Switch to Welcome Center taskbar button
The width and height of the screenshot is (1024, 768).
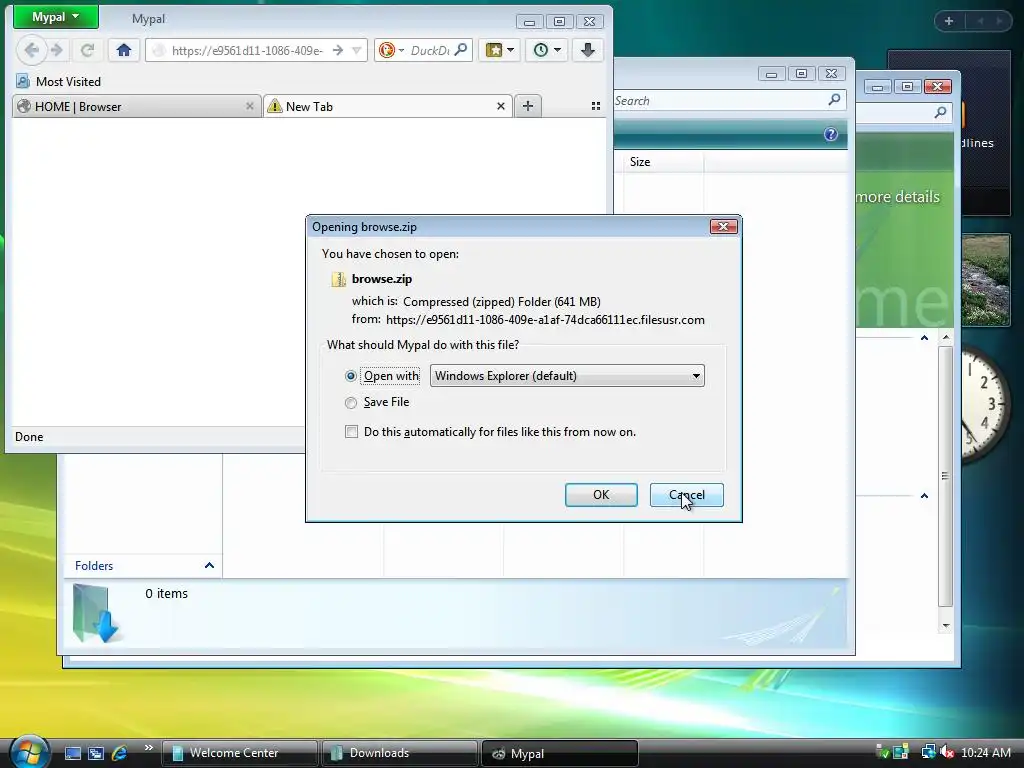239,753
